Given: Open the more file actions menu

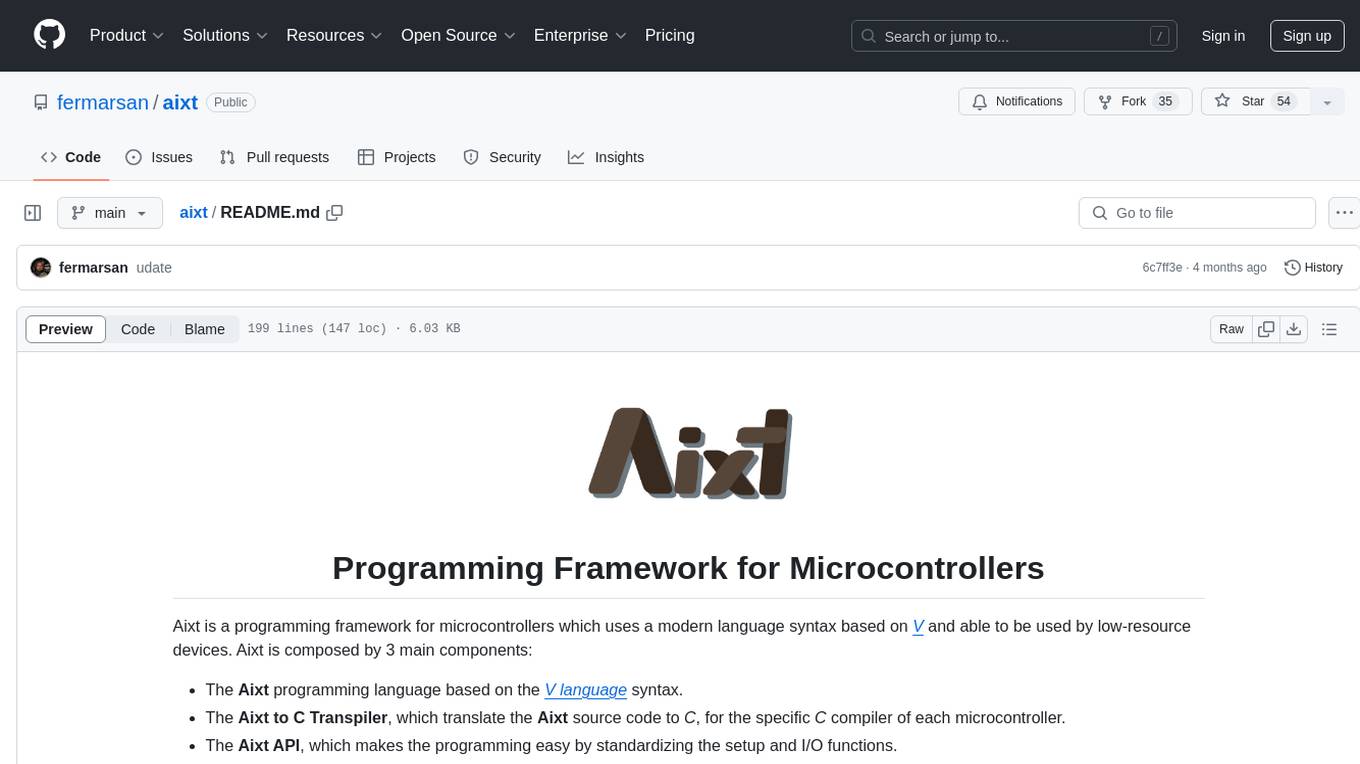Looking at the screenshot, I should pos(1344,213).
